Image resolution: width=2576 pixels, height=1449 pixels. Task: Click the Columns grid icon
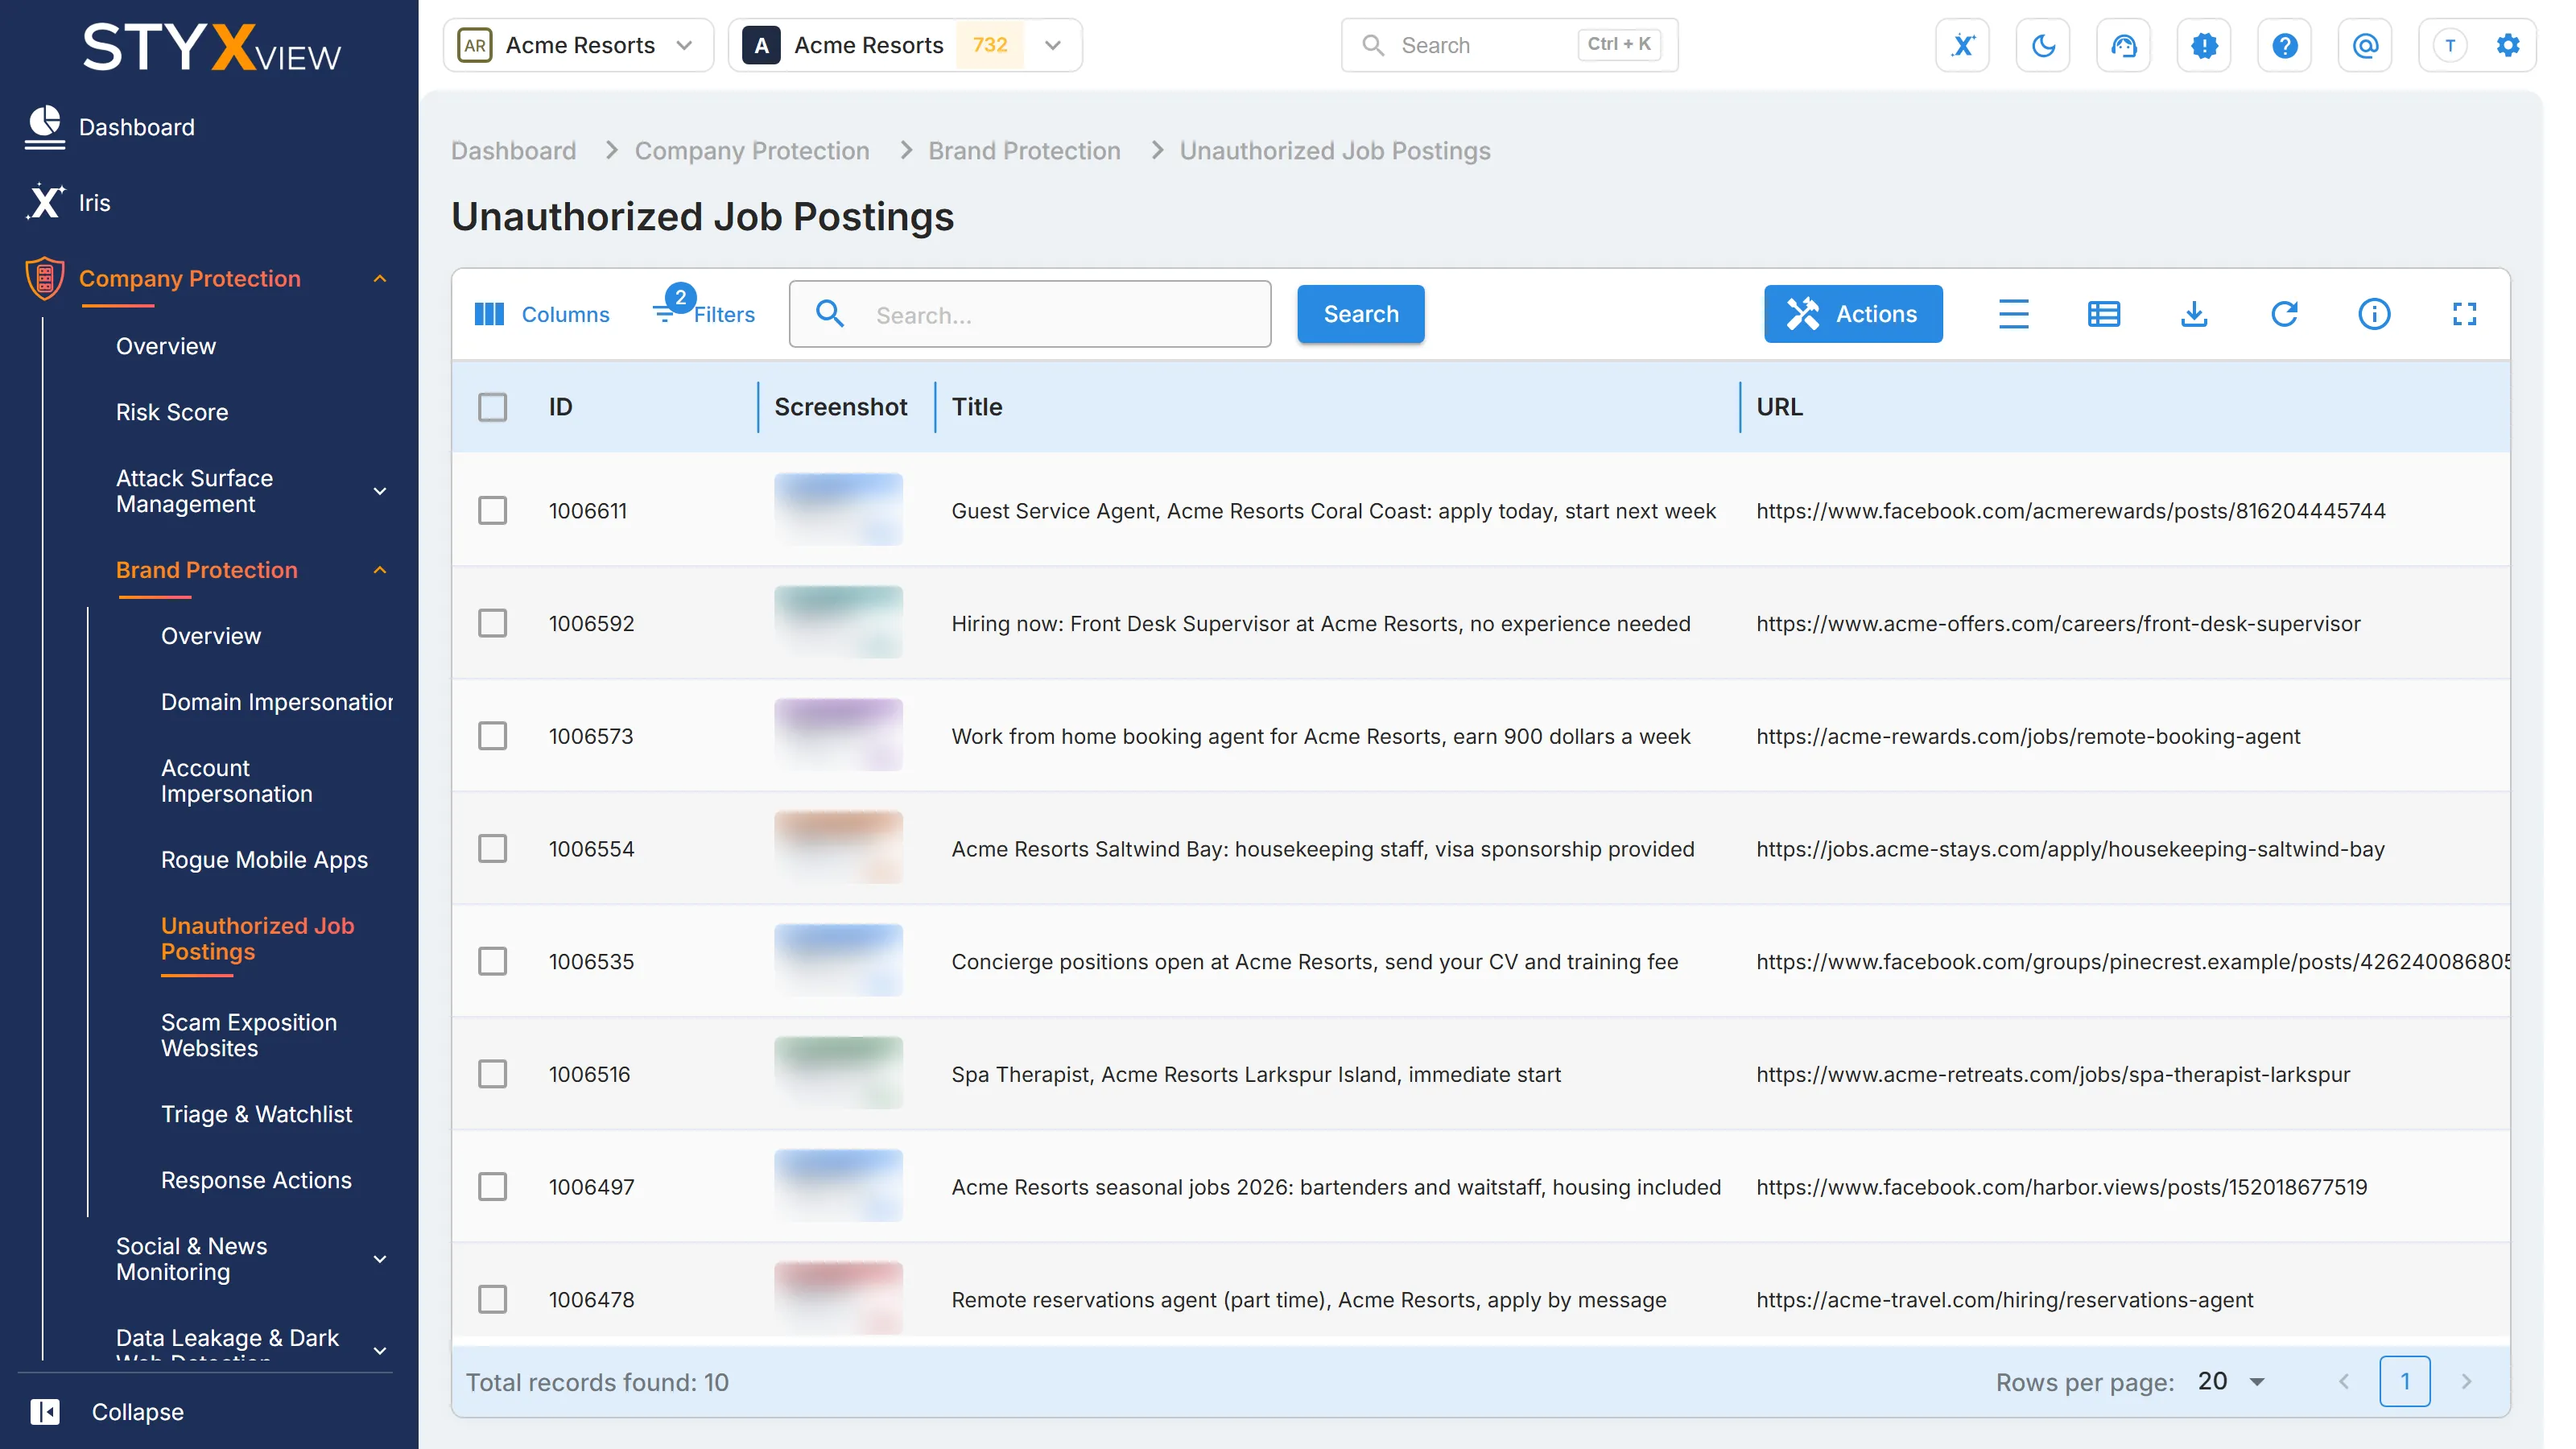pyautogui.click(x=489, y=314)
